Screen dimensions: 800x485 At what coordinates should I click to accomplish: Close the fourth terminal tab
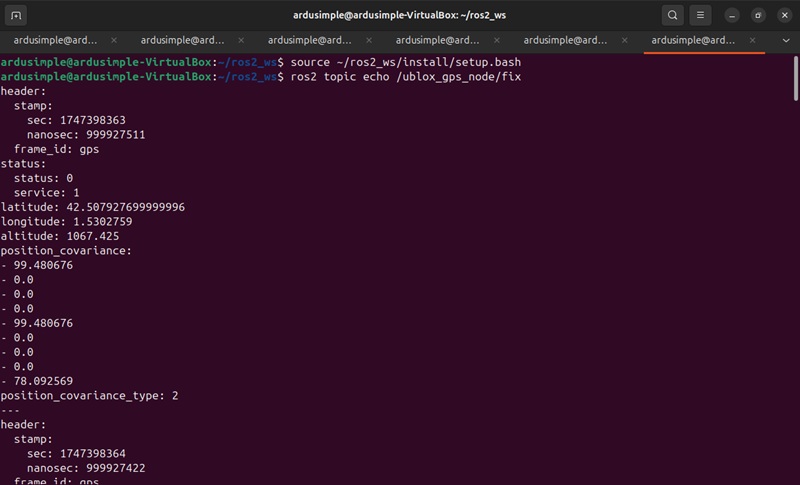point(496,40)
